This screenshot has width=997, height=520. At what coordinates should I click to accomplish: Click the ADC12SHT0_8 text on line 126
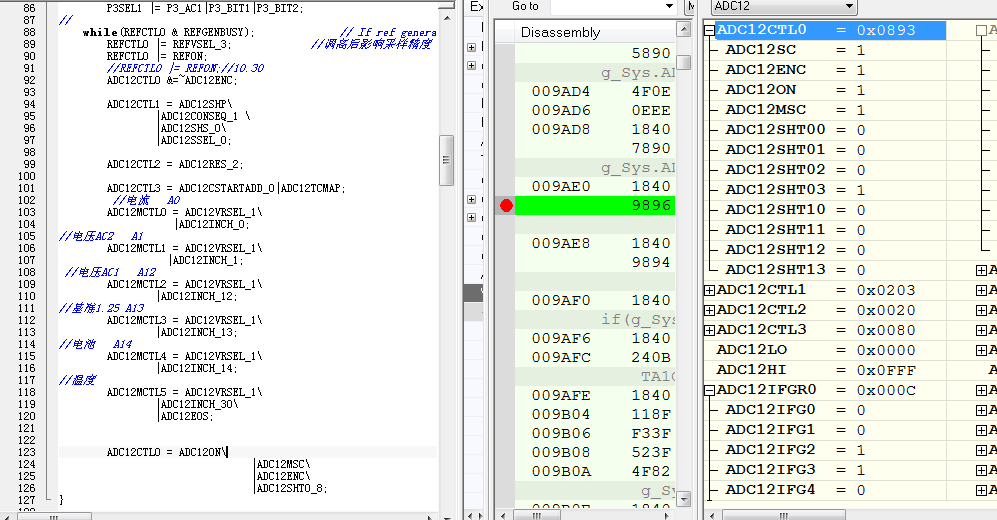pyautogui.click(x=292, y=488)
